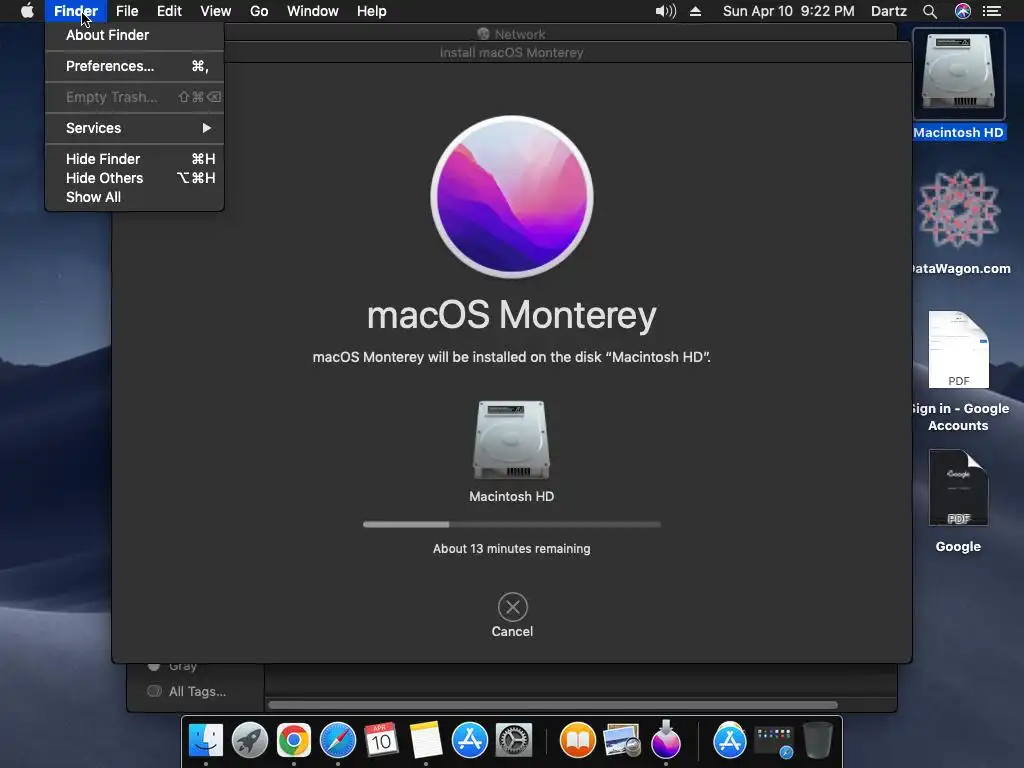This screenshot has height=768, width=1024.
Task: Open the File menu
Action: pyautogui.click(x=127, y=11)
